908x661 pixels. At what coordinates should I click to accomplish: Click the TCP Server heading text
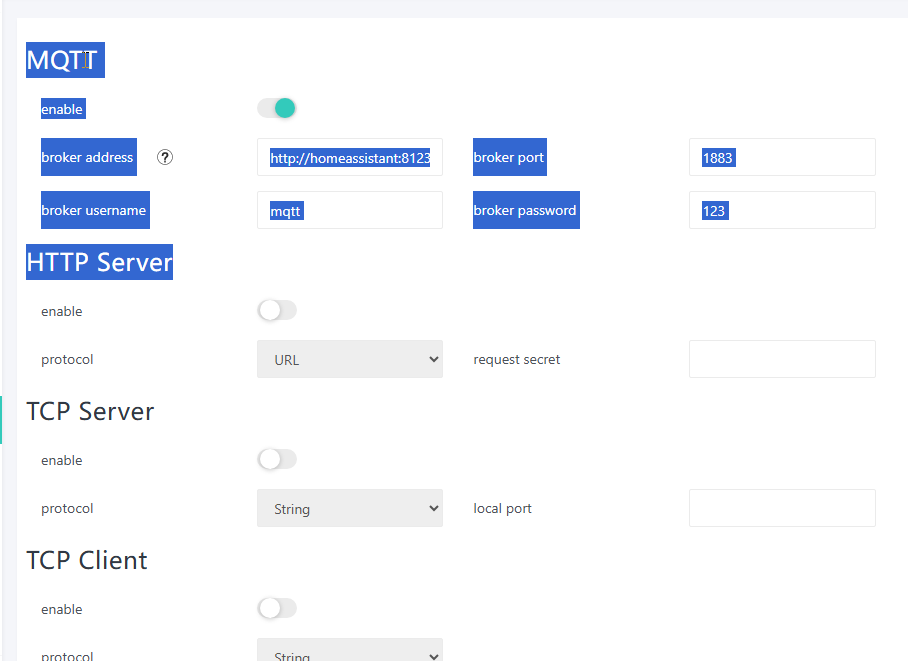90,411
